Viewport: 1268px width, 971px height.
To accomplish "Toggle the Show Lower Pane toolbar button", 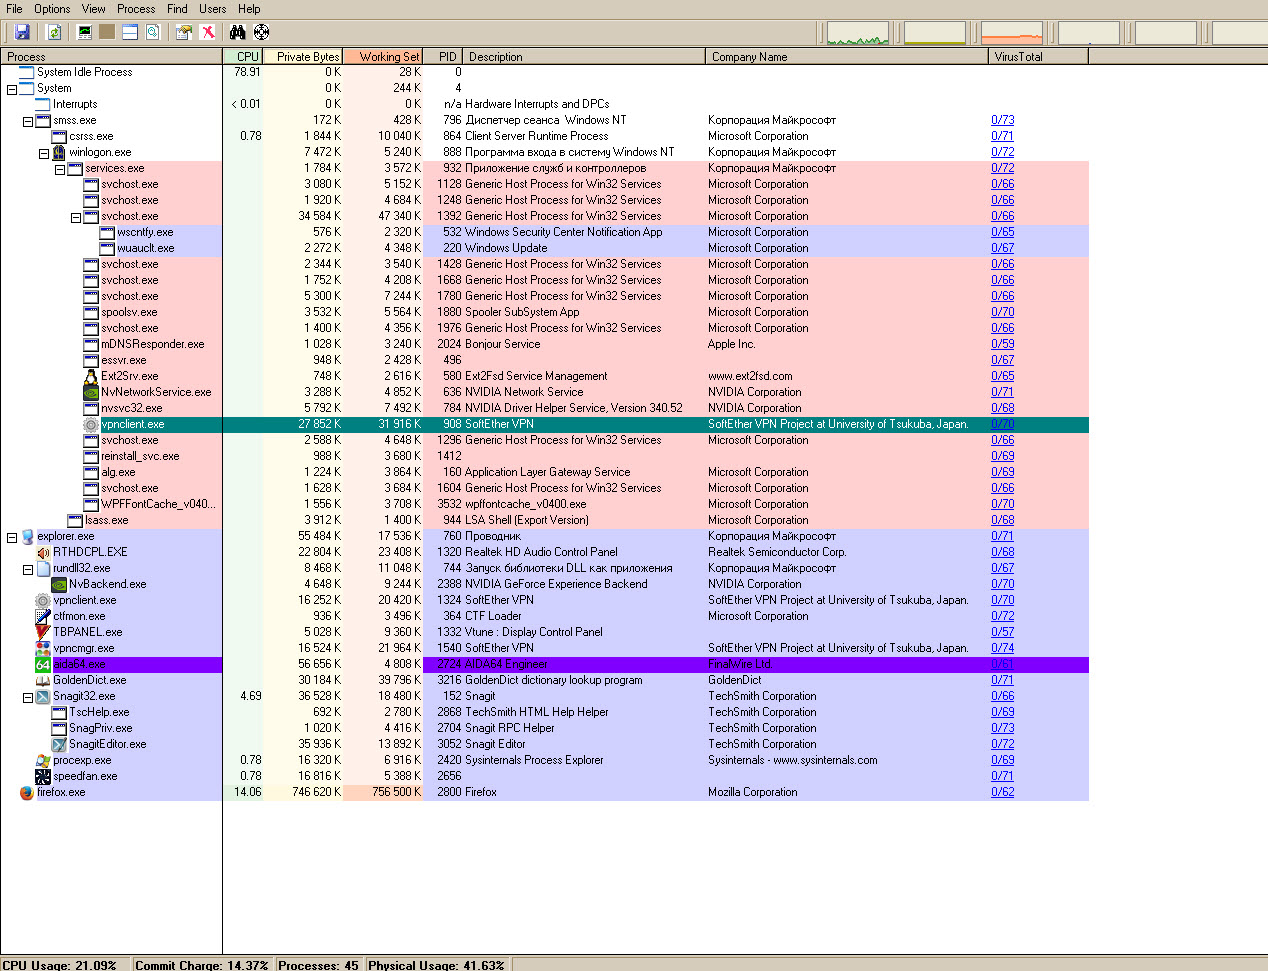I will coord(130,32).
